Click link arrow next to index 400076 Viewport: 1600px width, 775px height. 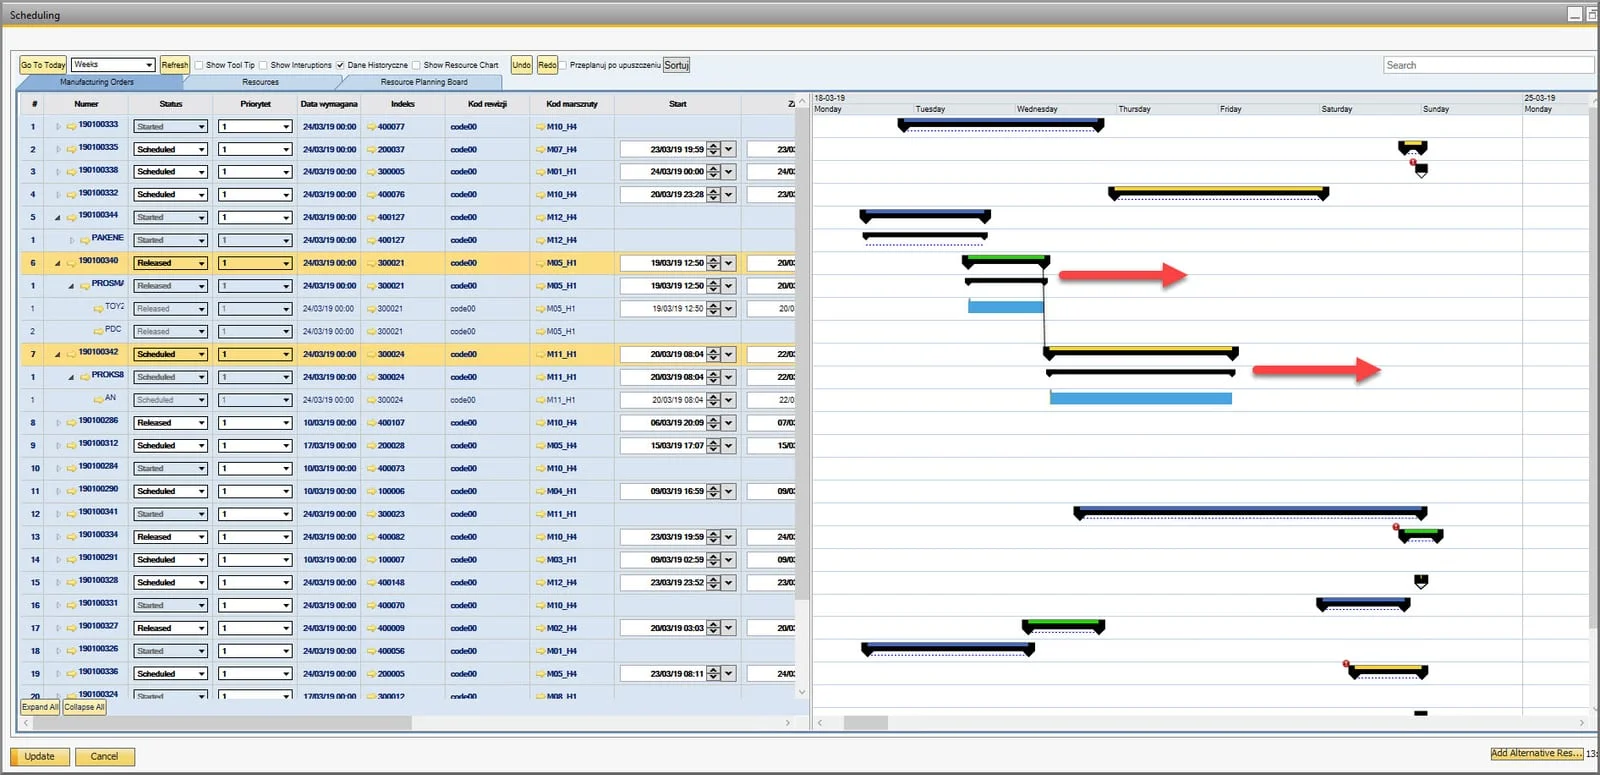pos(372,195)
